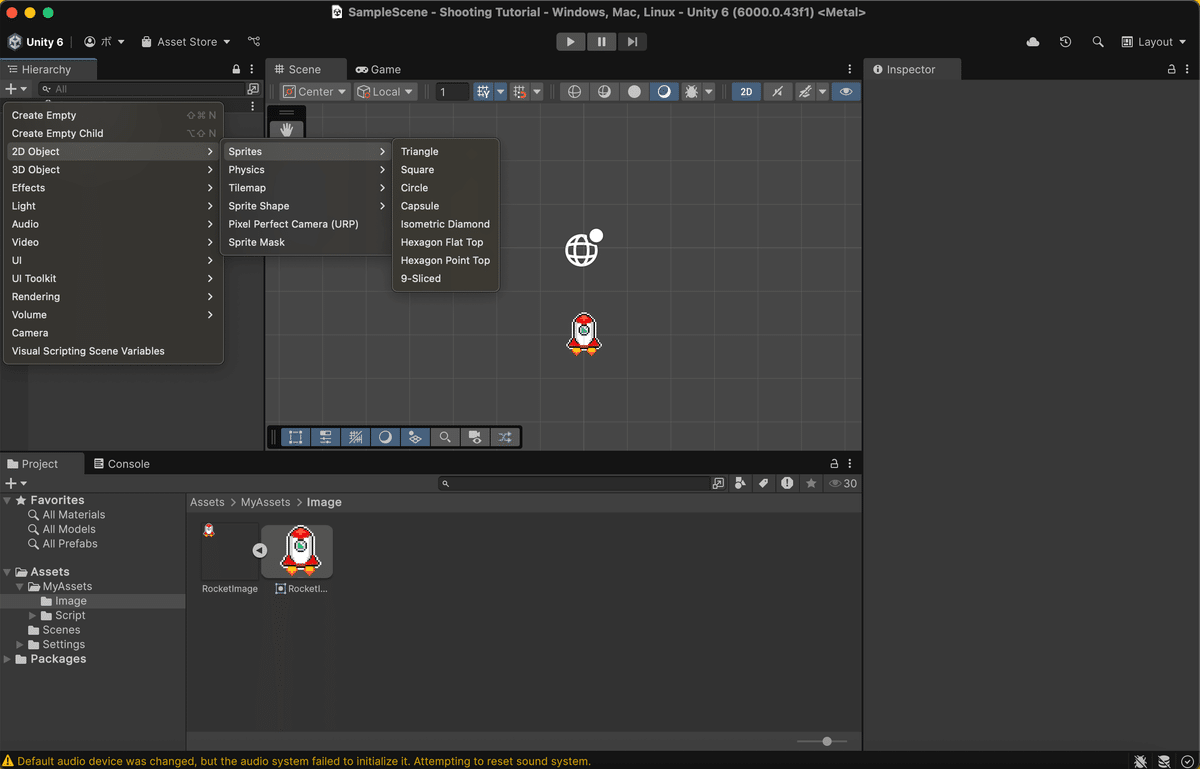Open the search icon in the top-right toolbar
The image size is (1200, 769).
(x=1098, y=42)
